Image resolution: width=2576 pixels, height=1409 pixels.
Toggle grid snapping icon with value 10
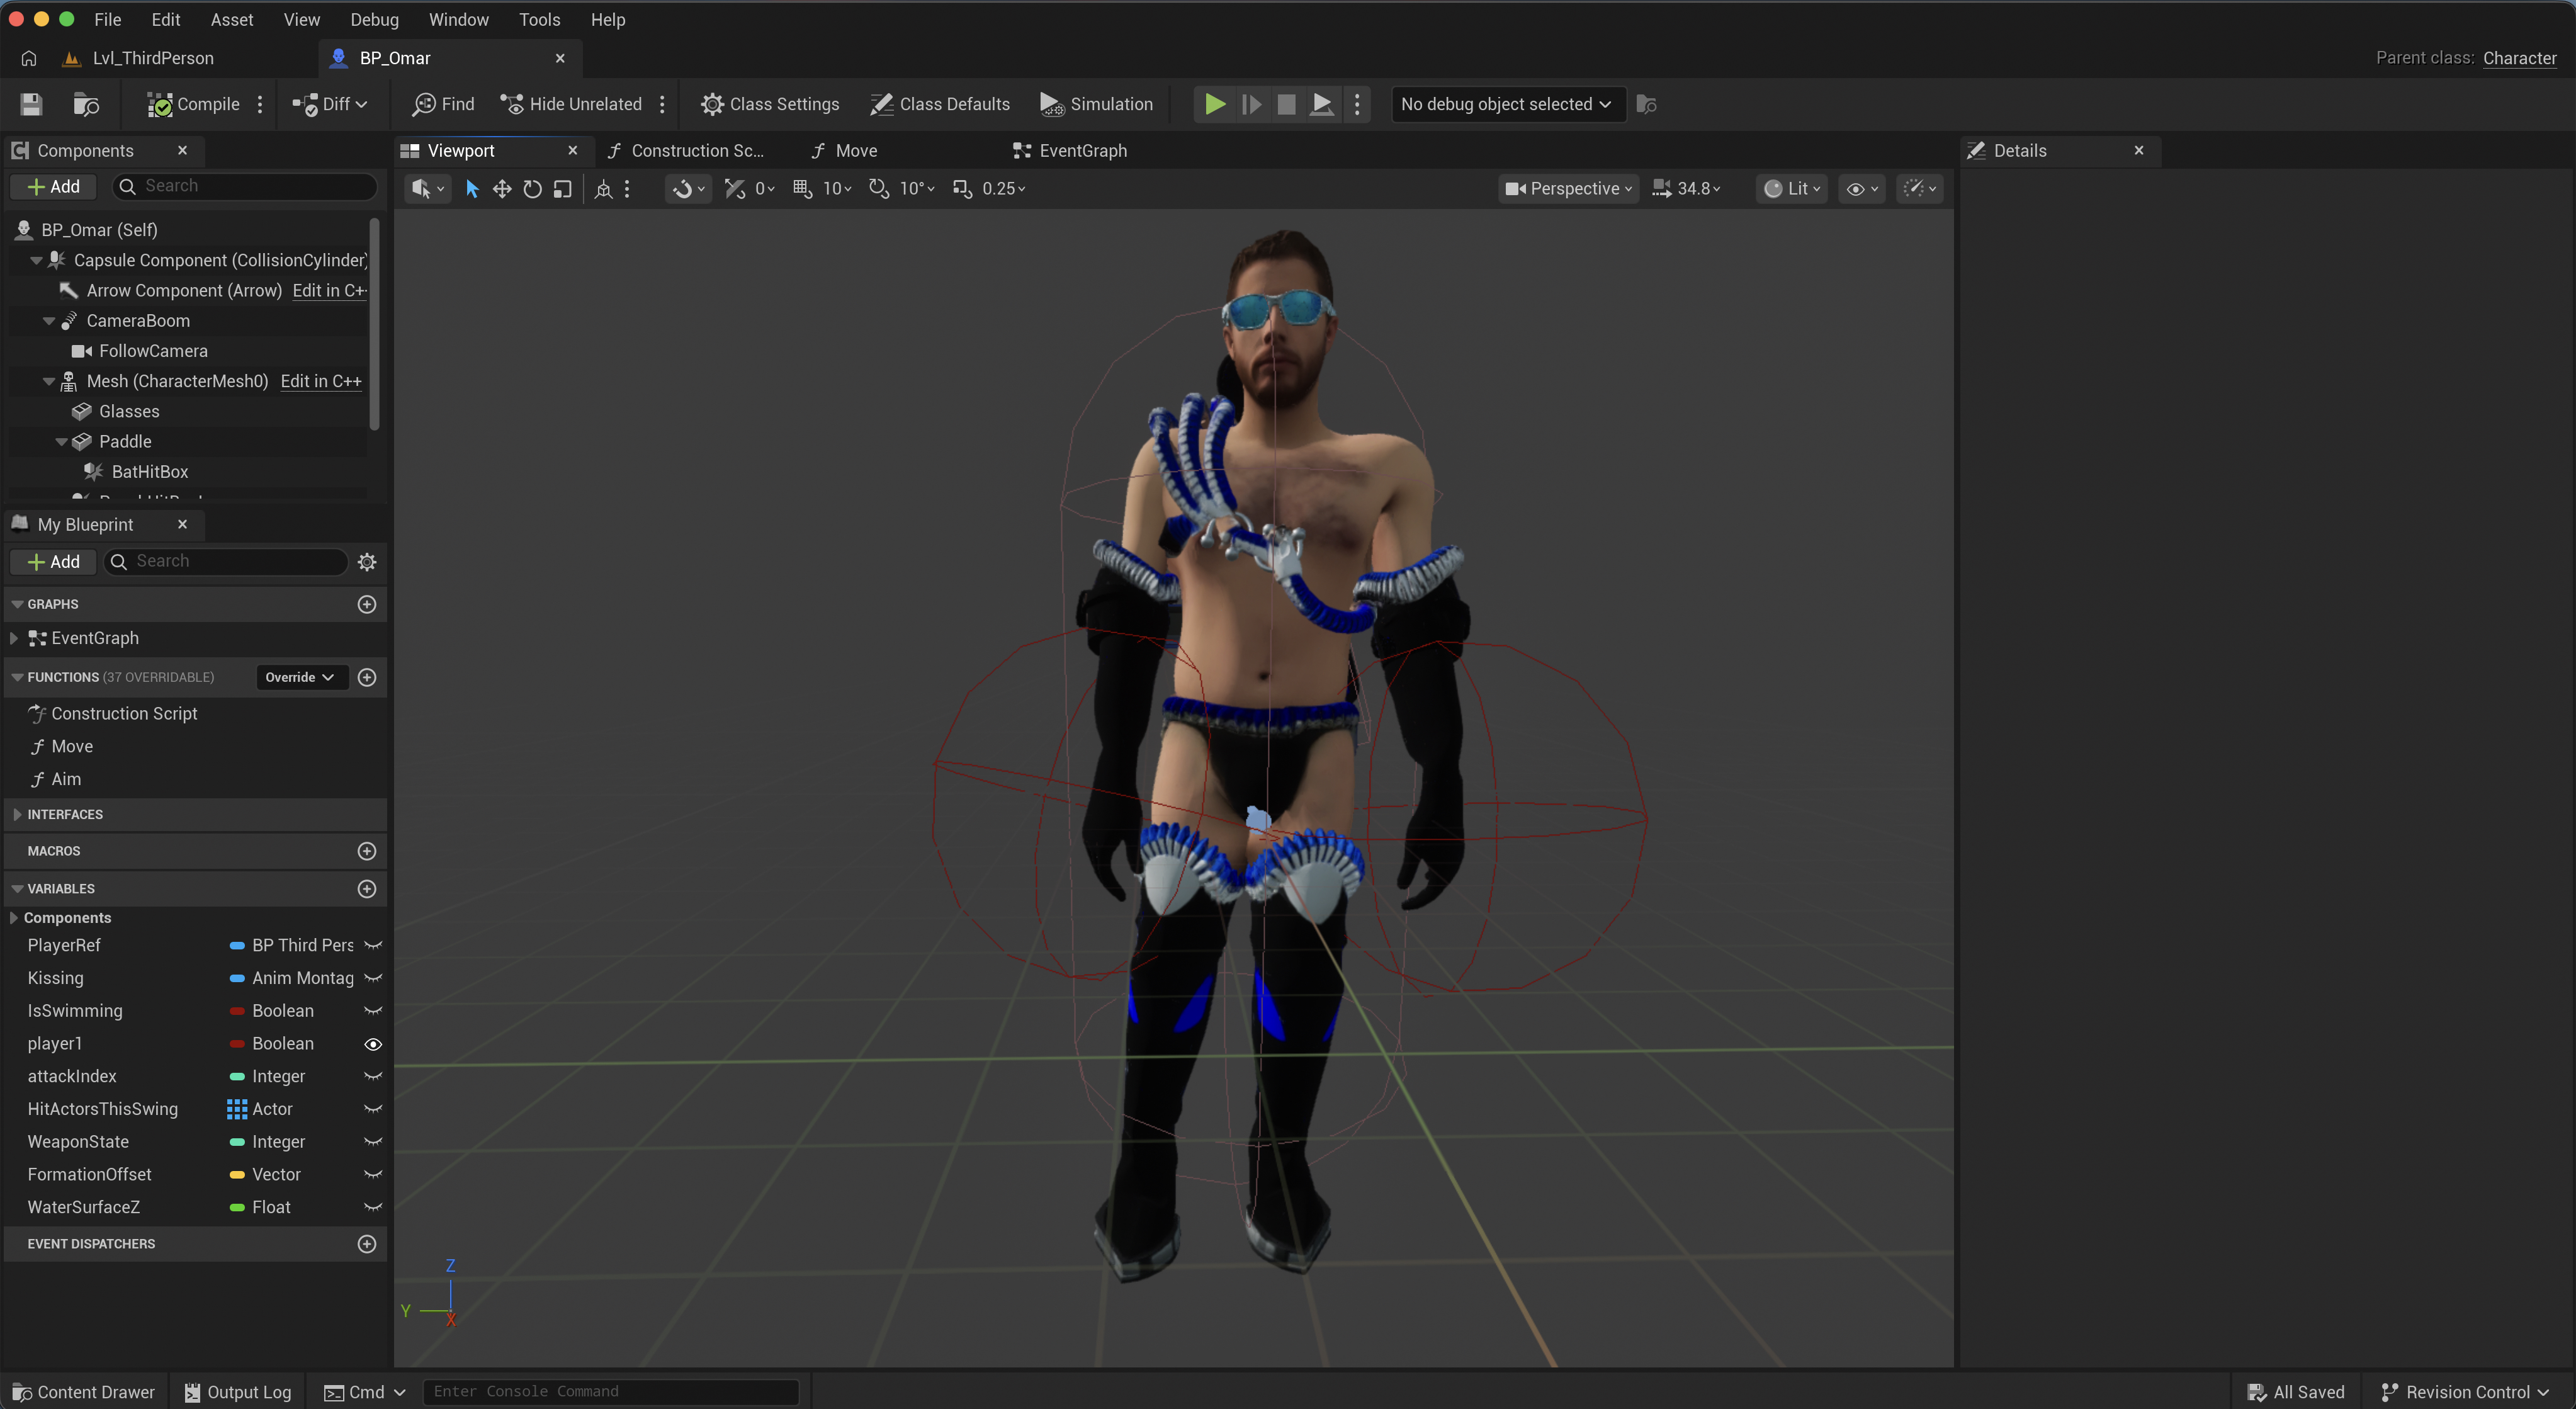click(802, 189)
